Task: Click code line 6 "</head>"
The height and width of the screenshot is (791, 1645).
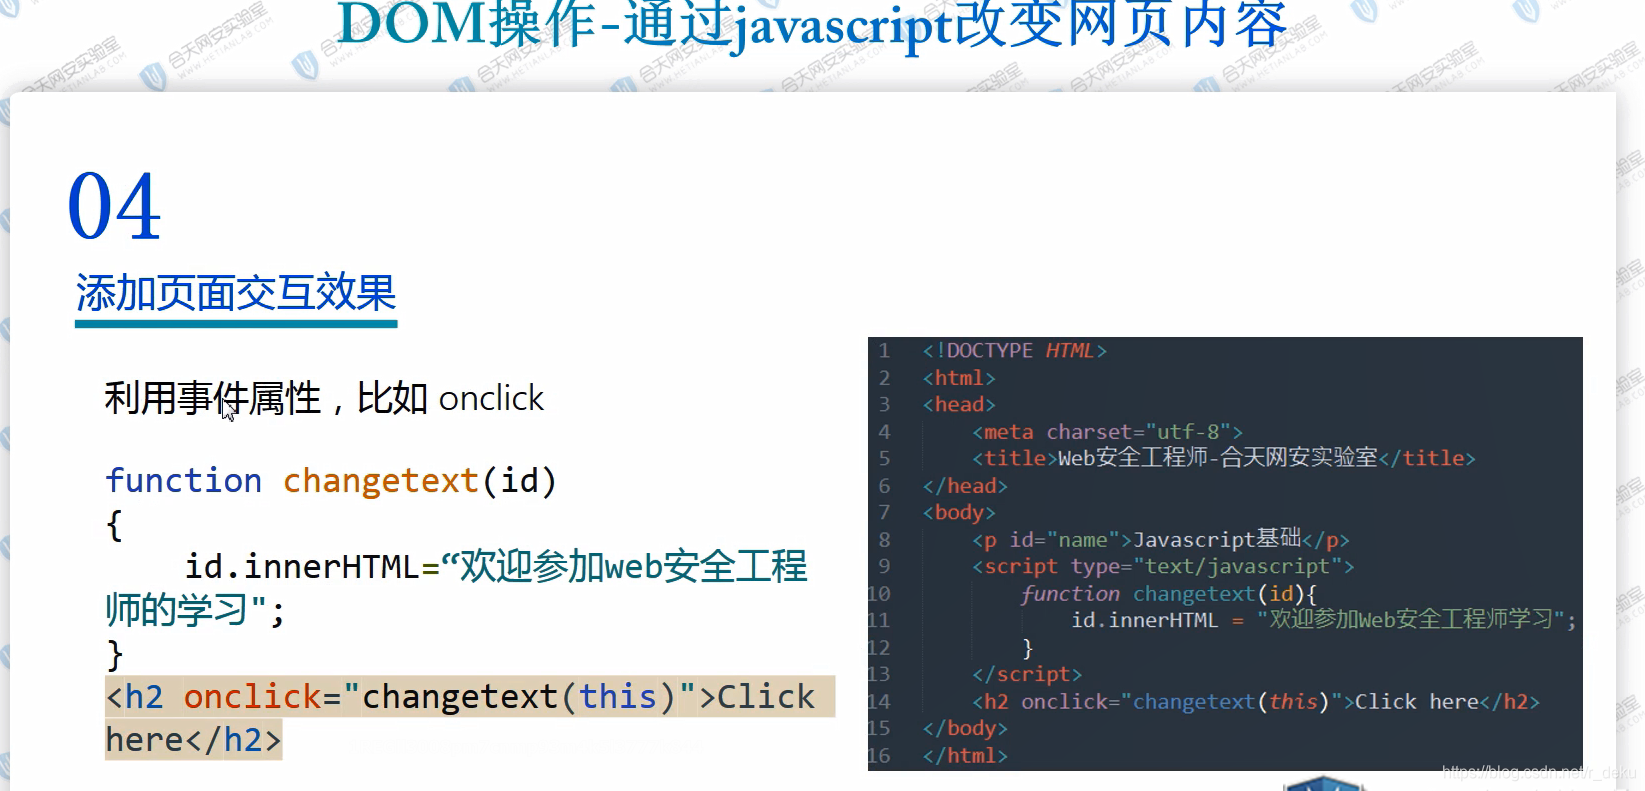Action: pyautogui.click(x=965, y=486)
